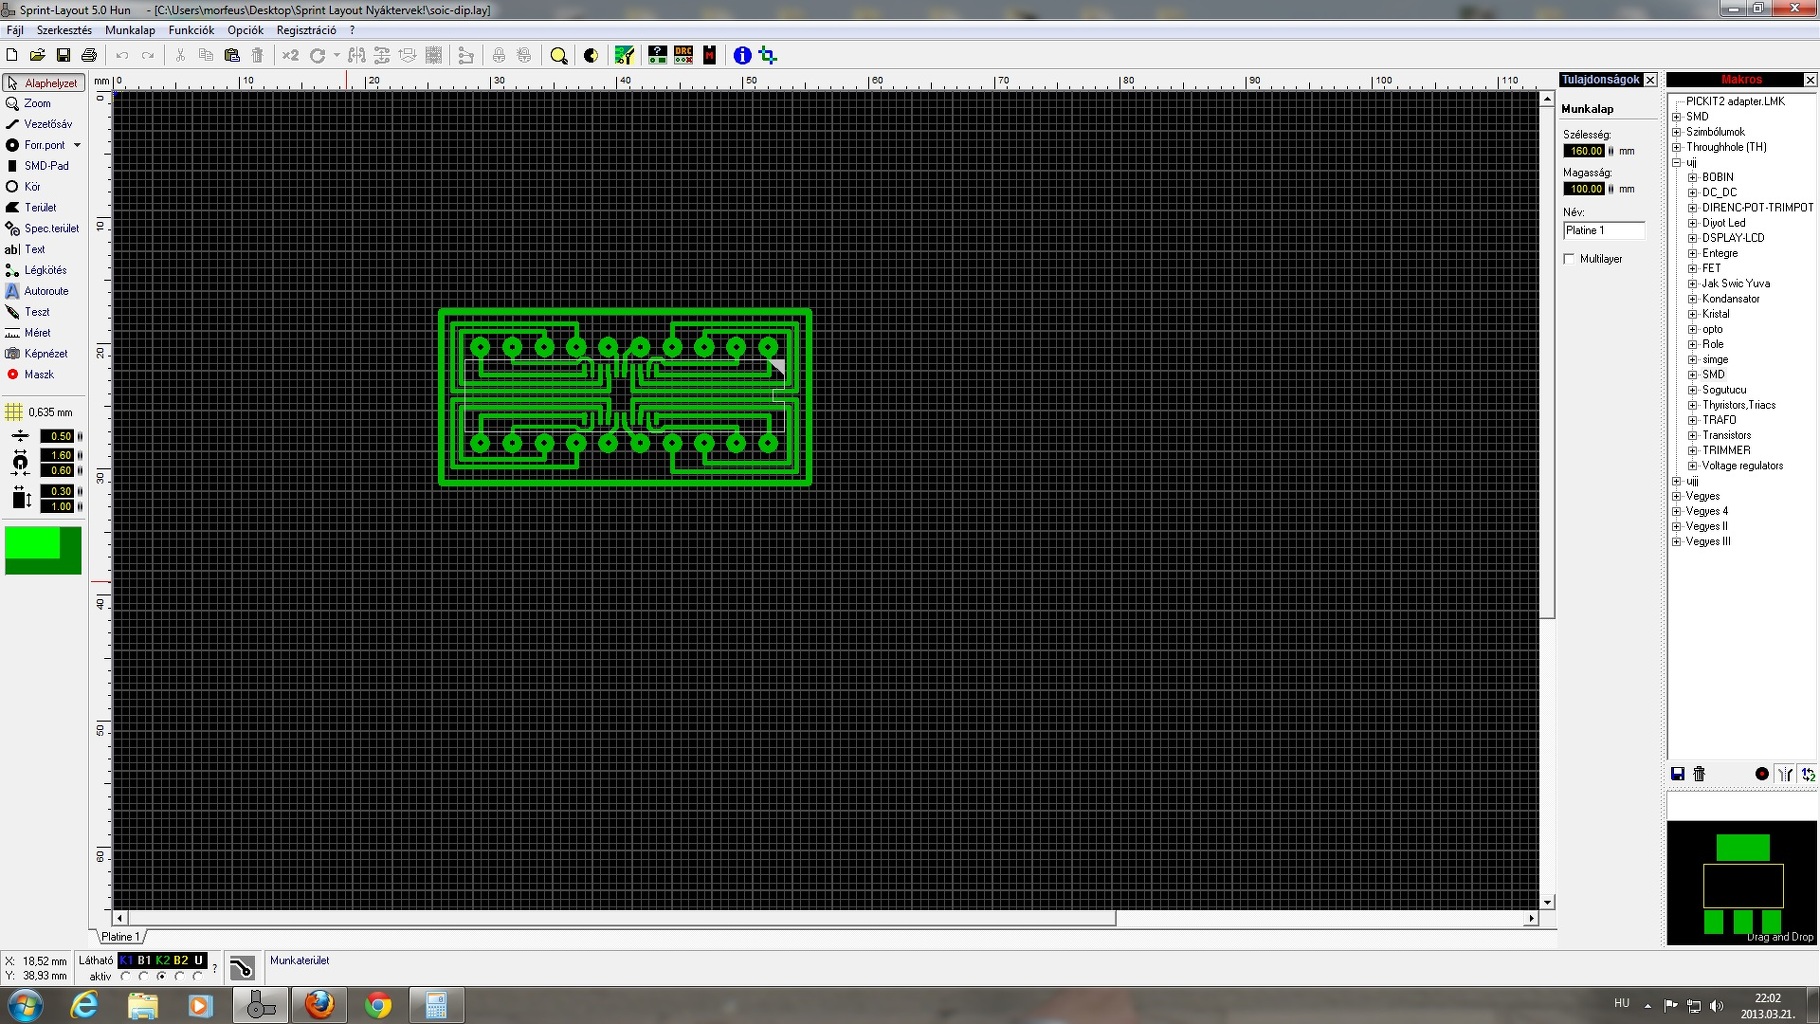Toggle visibility of K1 layer label

(x=126, y=960)
